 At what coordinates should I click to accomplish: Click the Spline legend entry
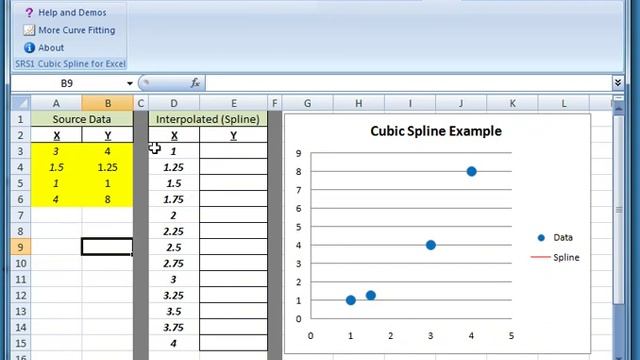[555, 257]
